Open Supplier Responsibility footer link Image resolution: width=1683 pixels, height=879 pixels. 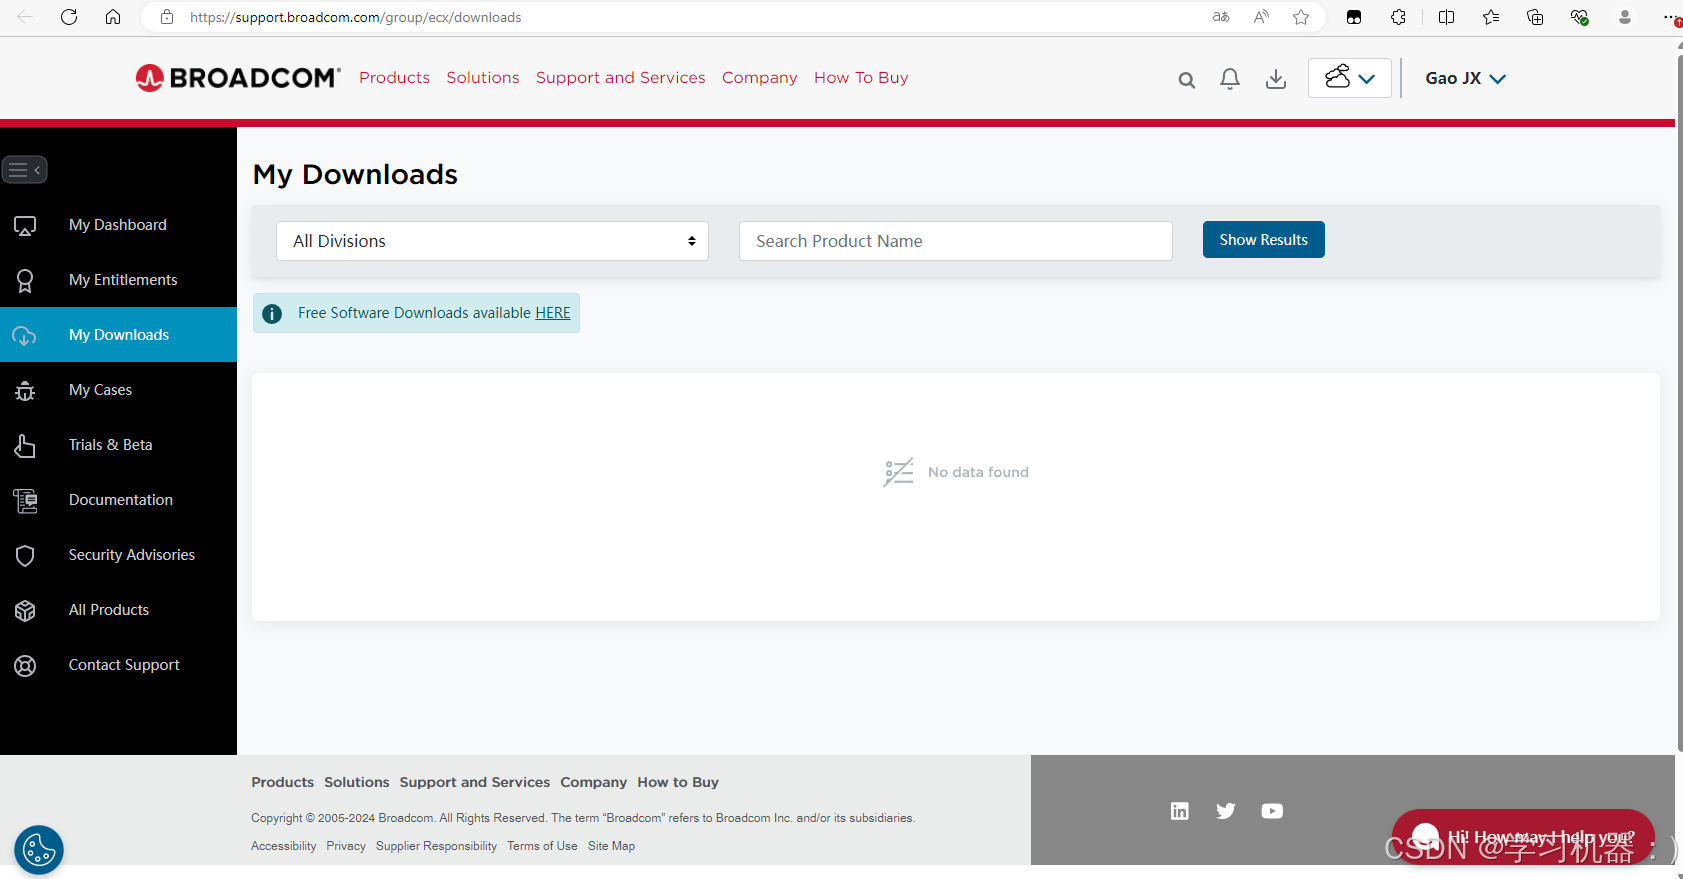pyautogui.click(x=436, y=846)
